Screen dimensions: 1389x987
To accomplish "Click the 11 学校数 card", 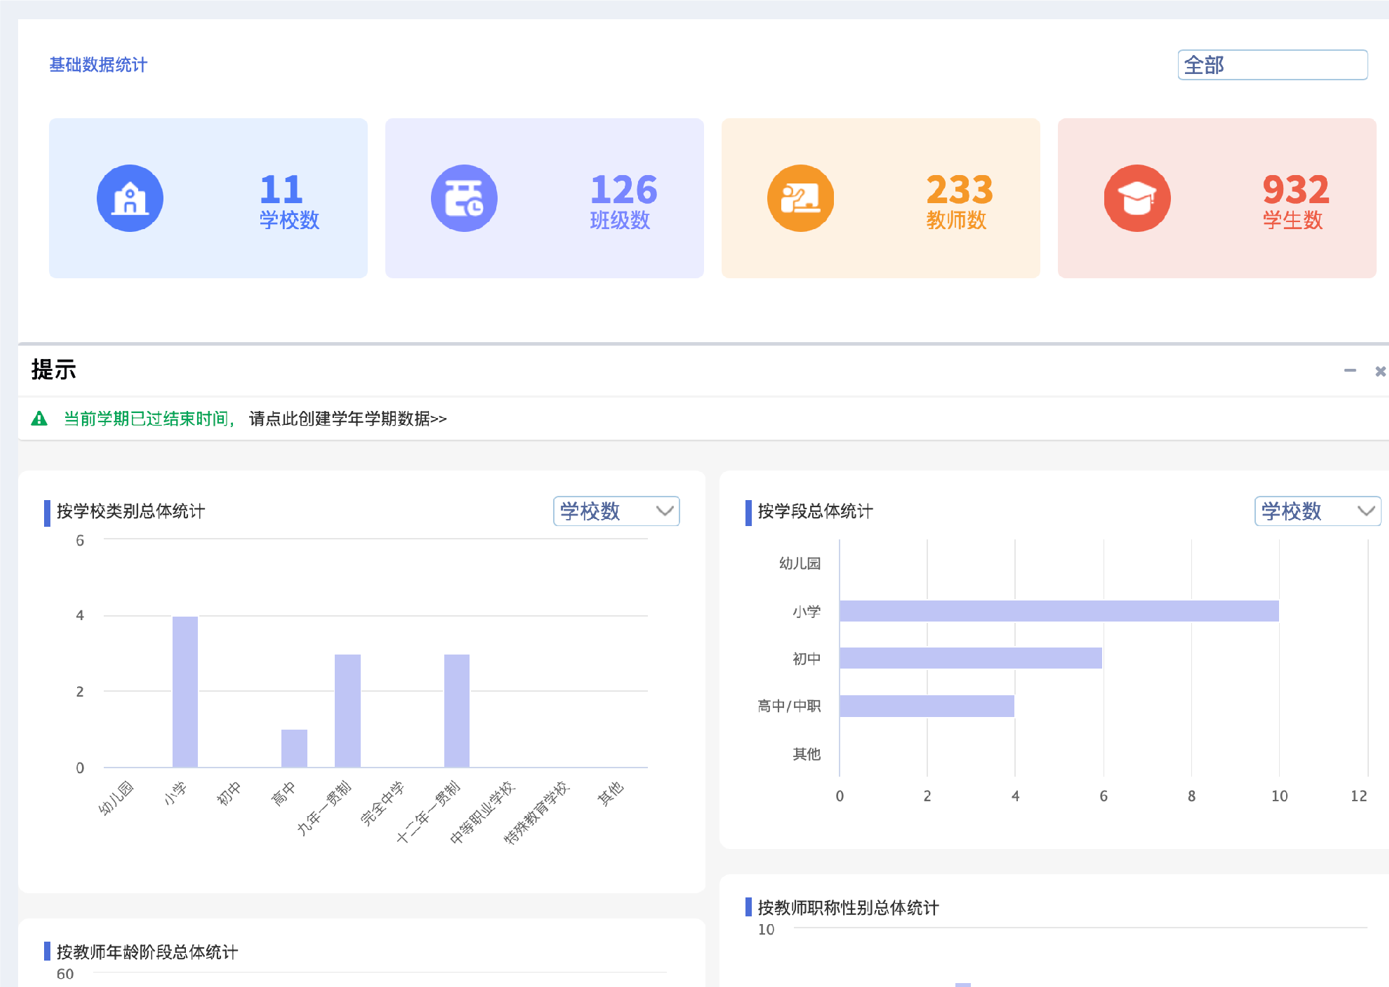I will 208,198.
